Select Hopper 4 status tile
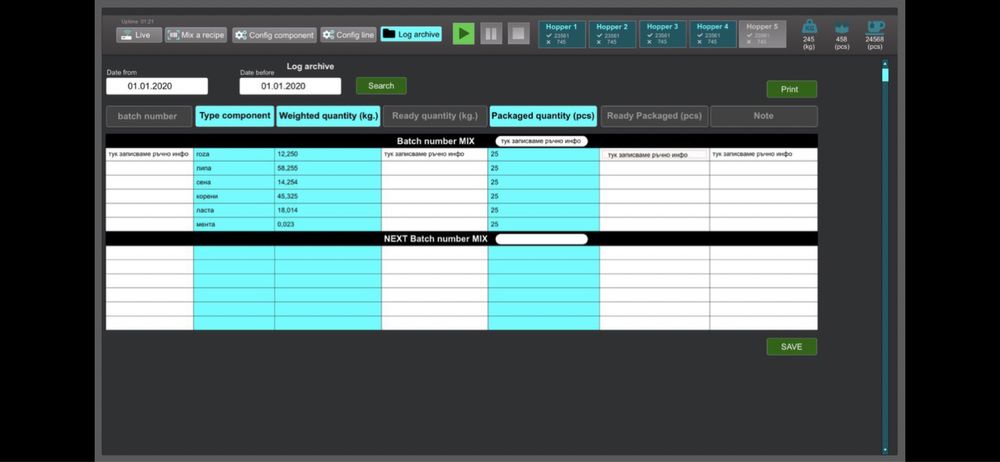1000x462 pixels. [712, 34]
